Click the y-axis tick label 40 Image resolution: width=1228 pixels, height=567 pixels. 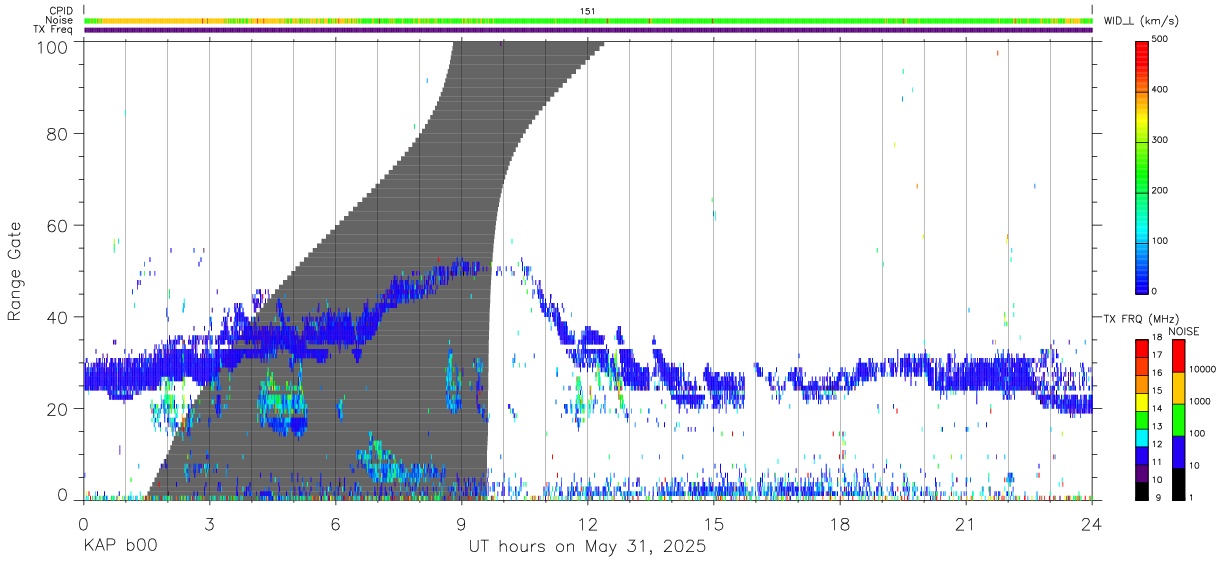tap(56, 318)
